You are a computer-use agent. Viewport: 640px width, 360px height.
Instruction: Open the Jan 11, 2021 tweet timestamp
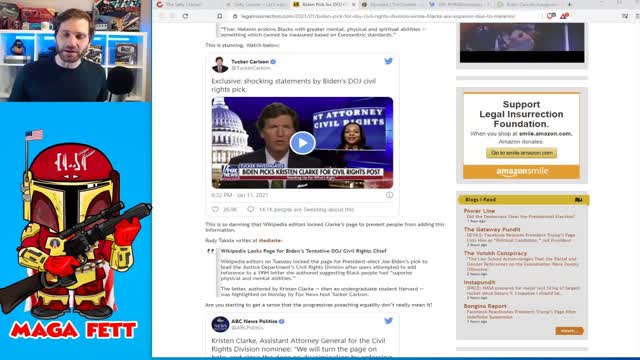pyautogui.click(x=240, y=195)
